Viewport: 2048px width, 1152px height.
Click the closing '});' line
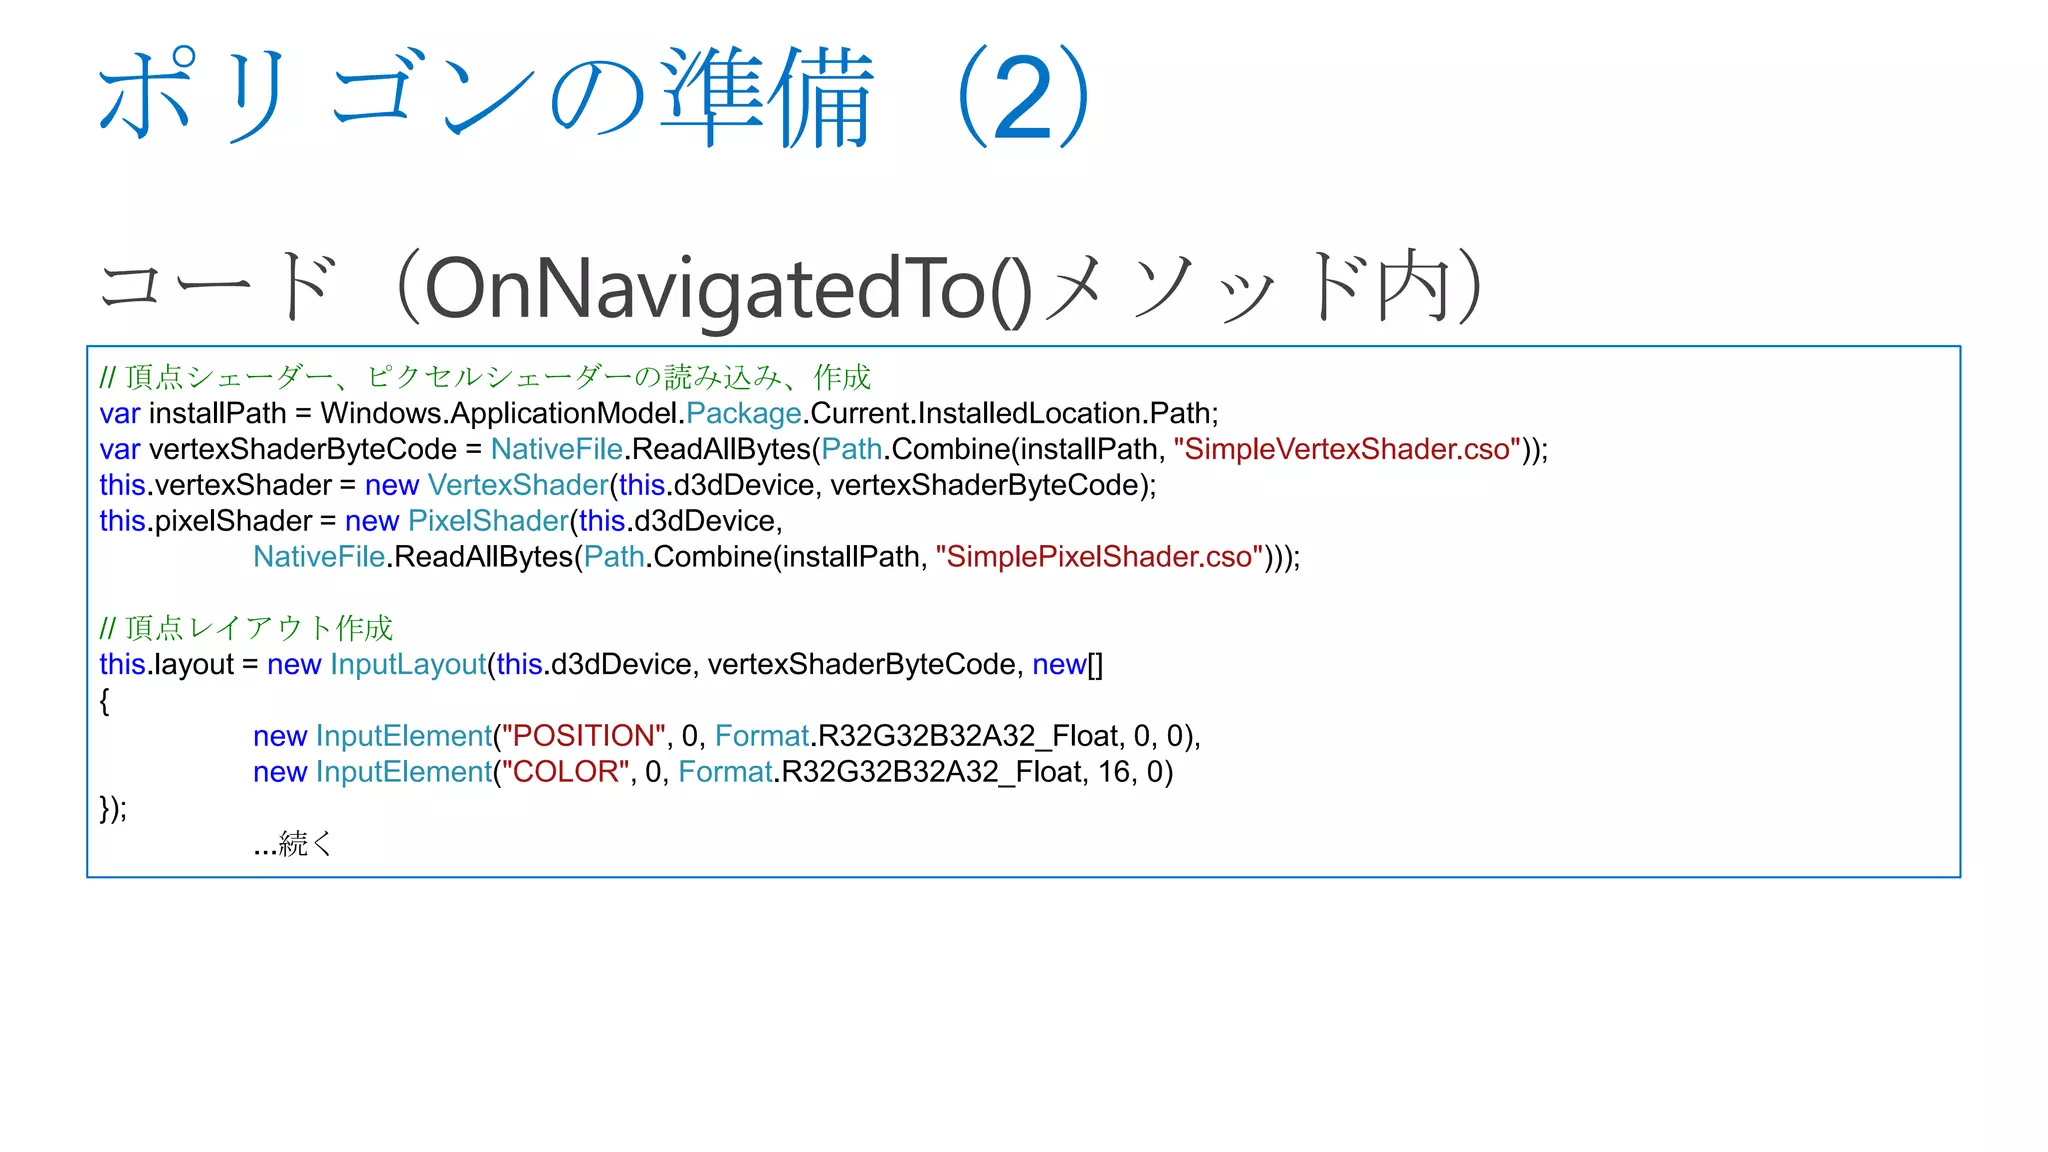(x=113, y=808)
